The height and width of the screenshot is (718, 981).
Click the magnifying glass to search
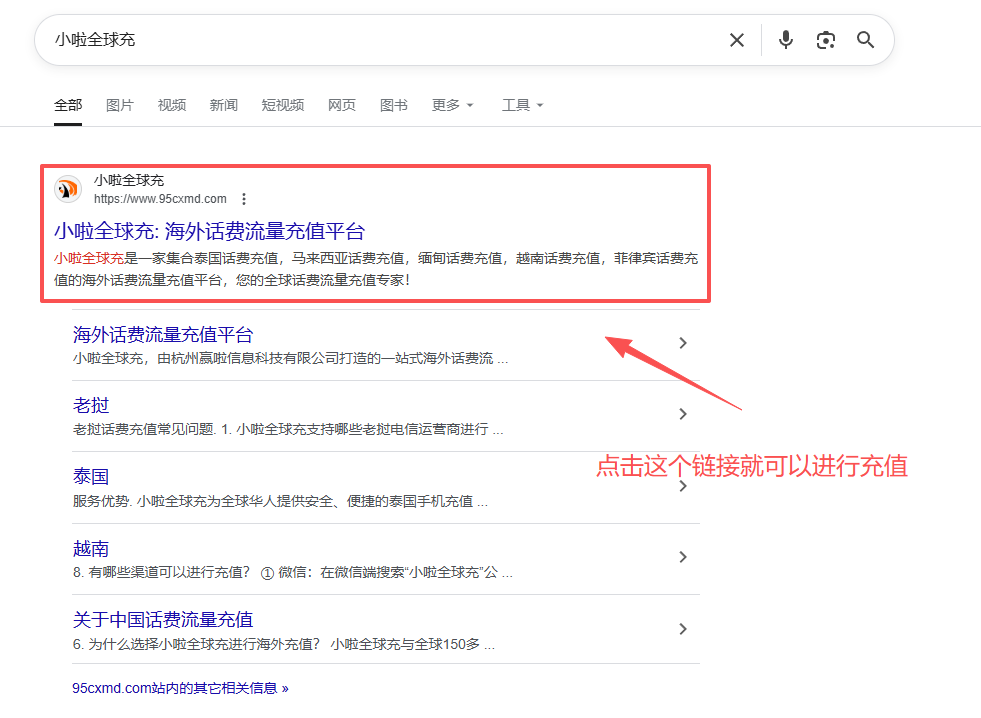click(865, 40)
